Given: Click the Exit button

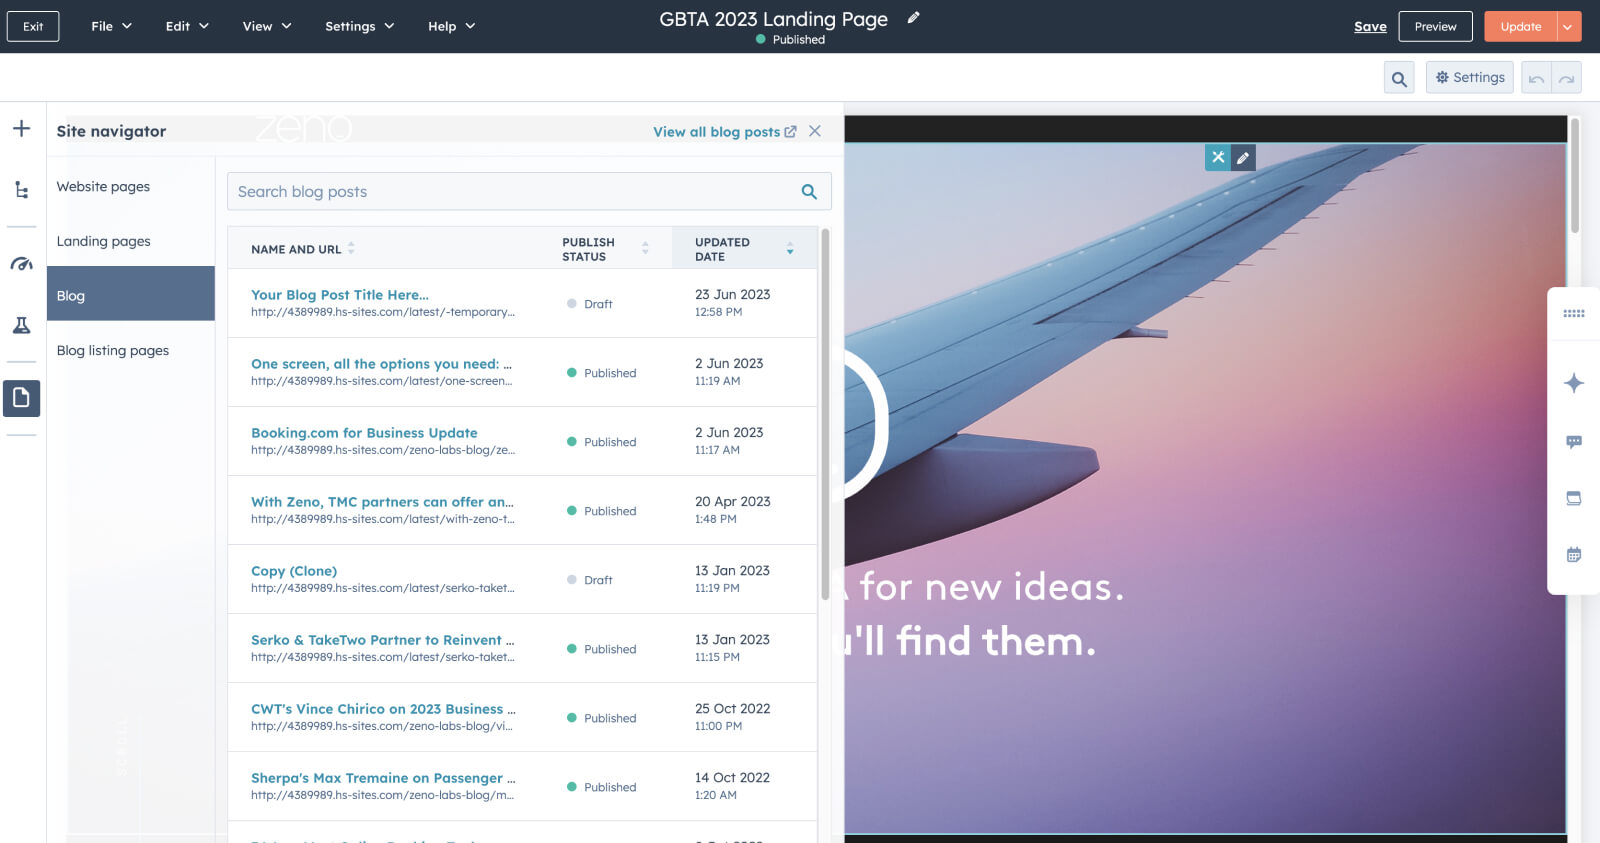Looking at the screenshot, I should (33, 26).
